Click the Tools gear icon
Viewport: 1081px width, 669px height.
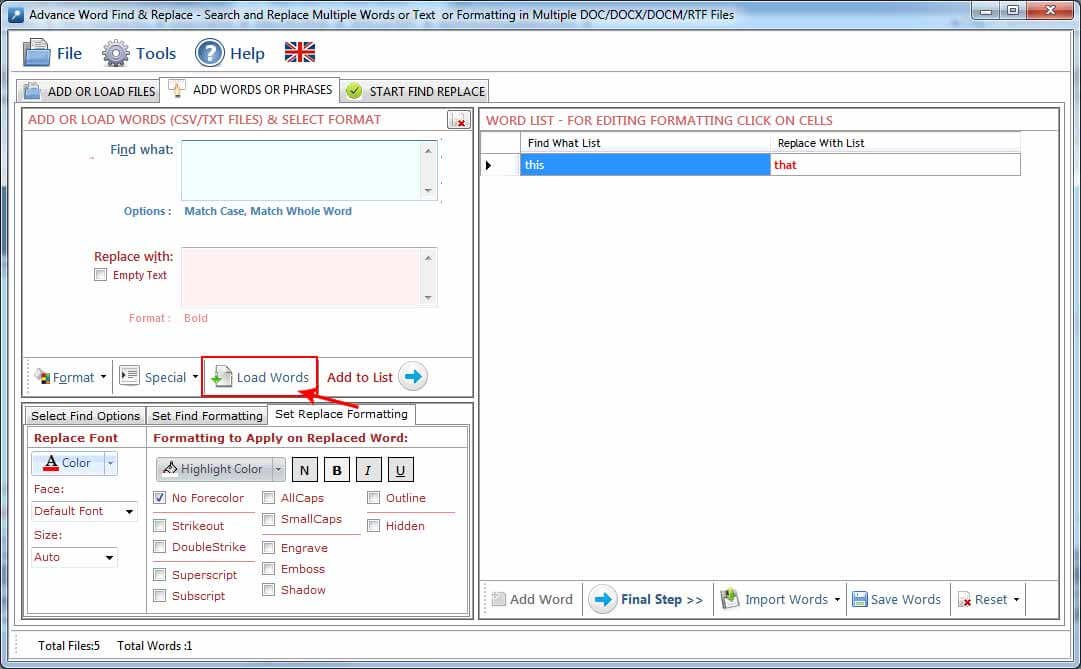tap(116, 53)
